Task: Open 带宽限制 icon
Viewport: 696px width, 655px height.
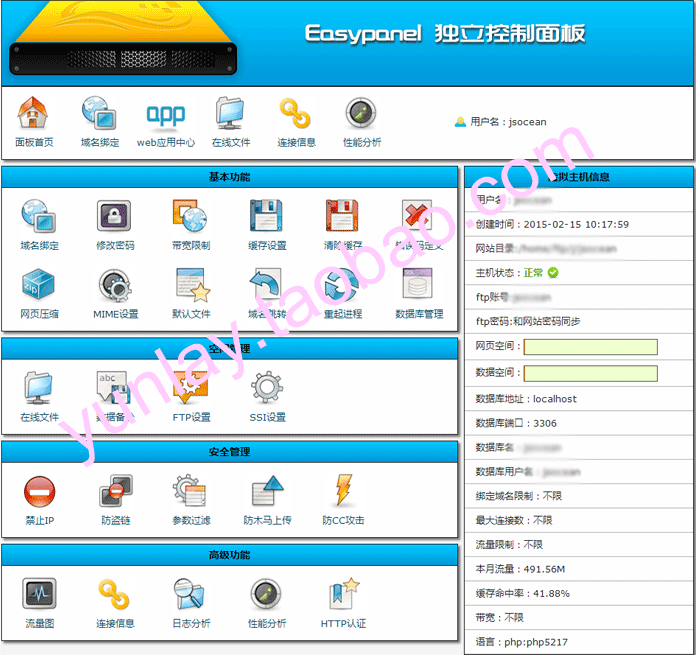Action: pyautogui.click(x=190, y=216)
